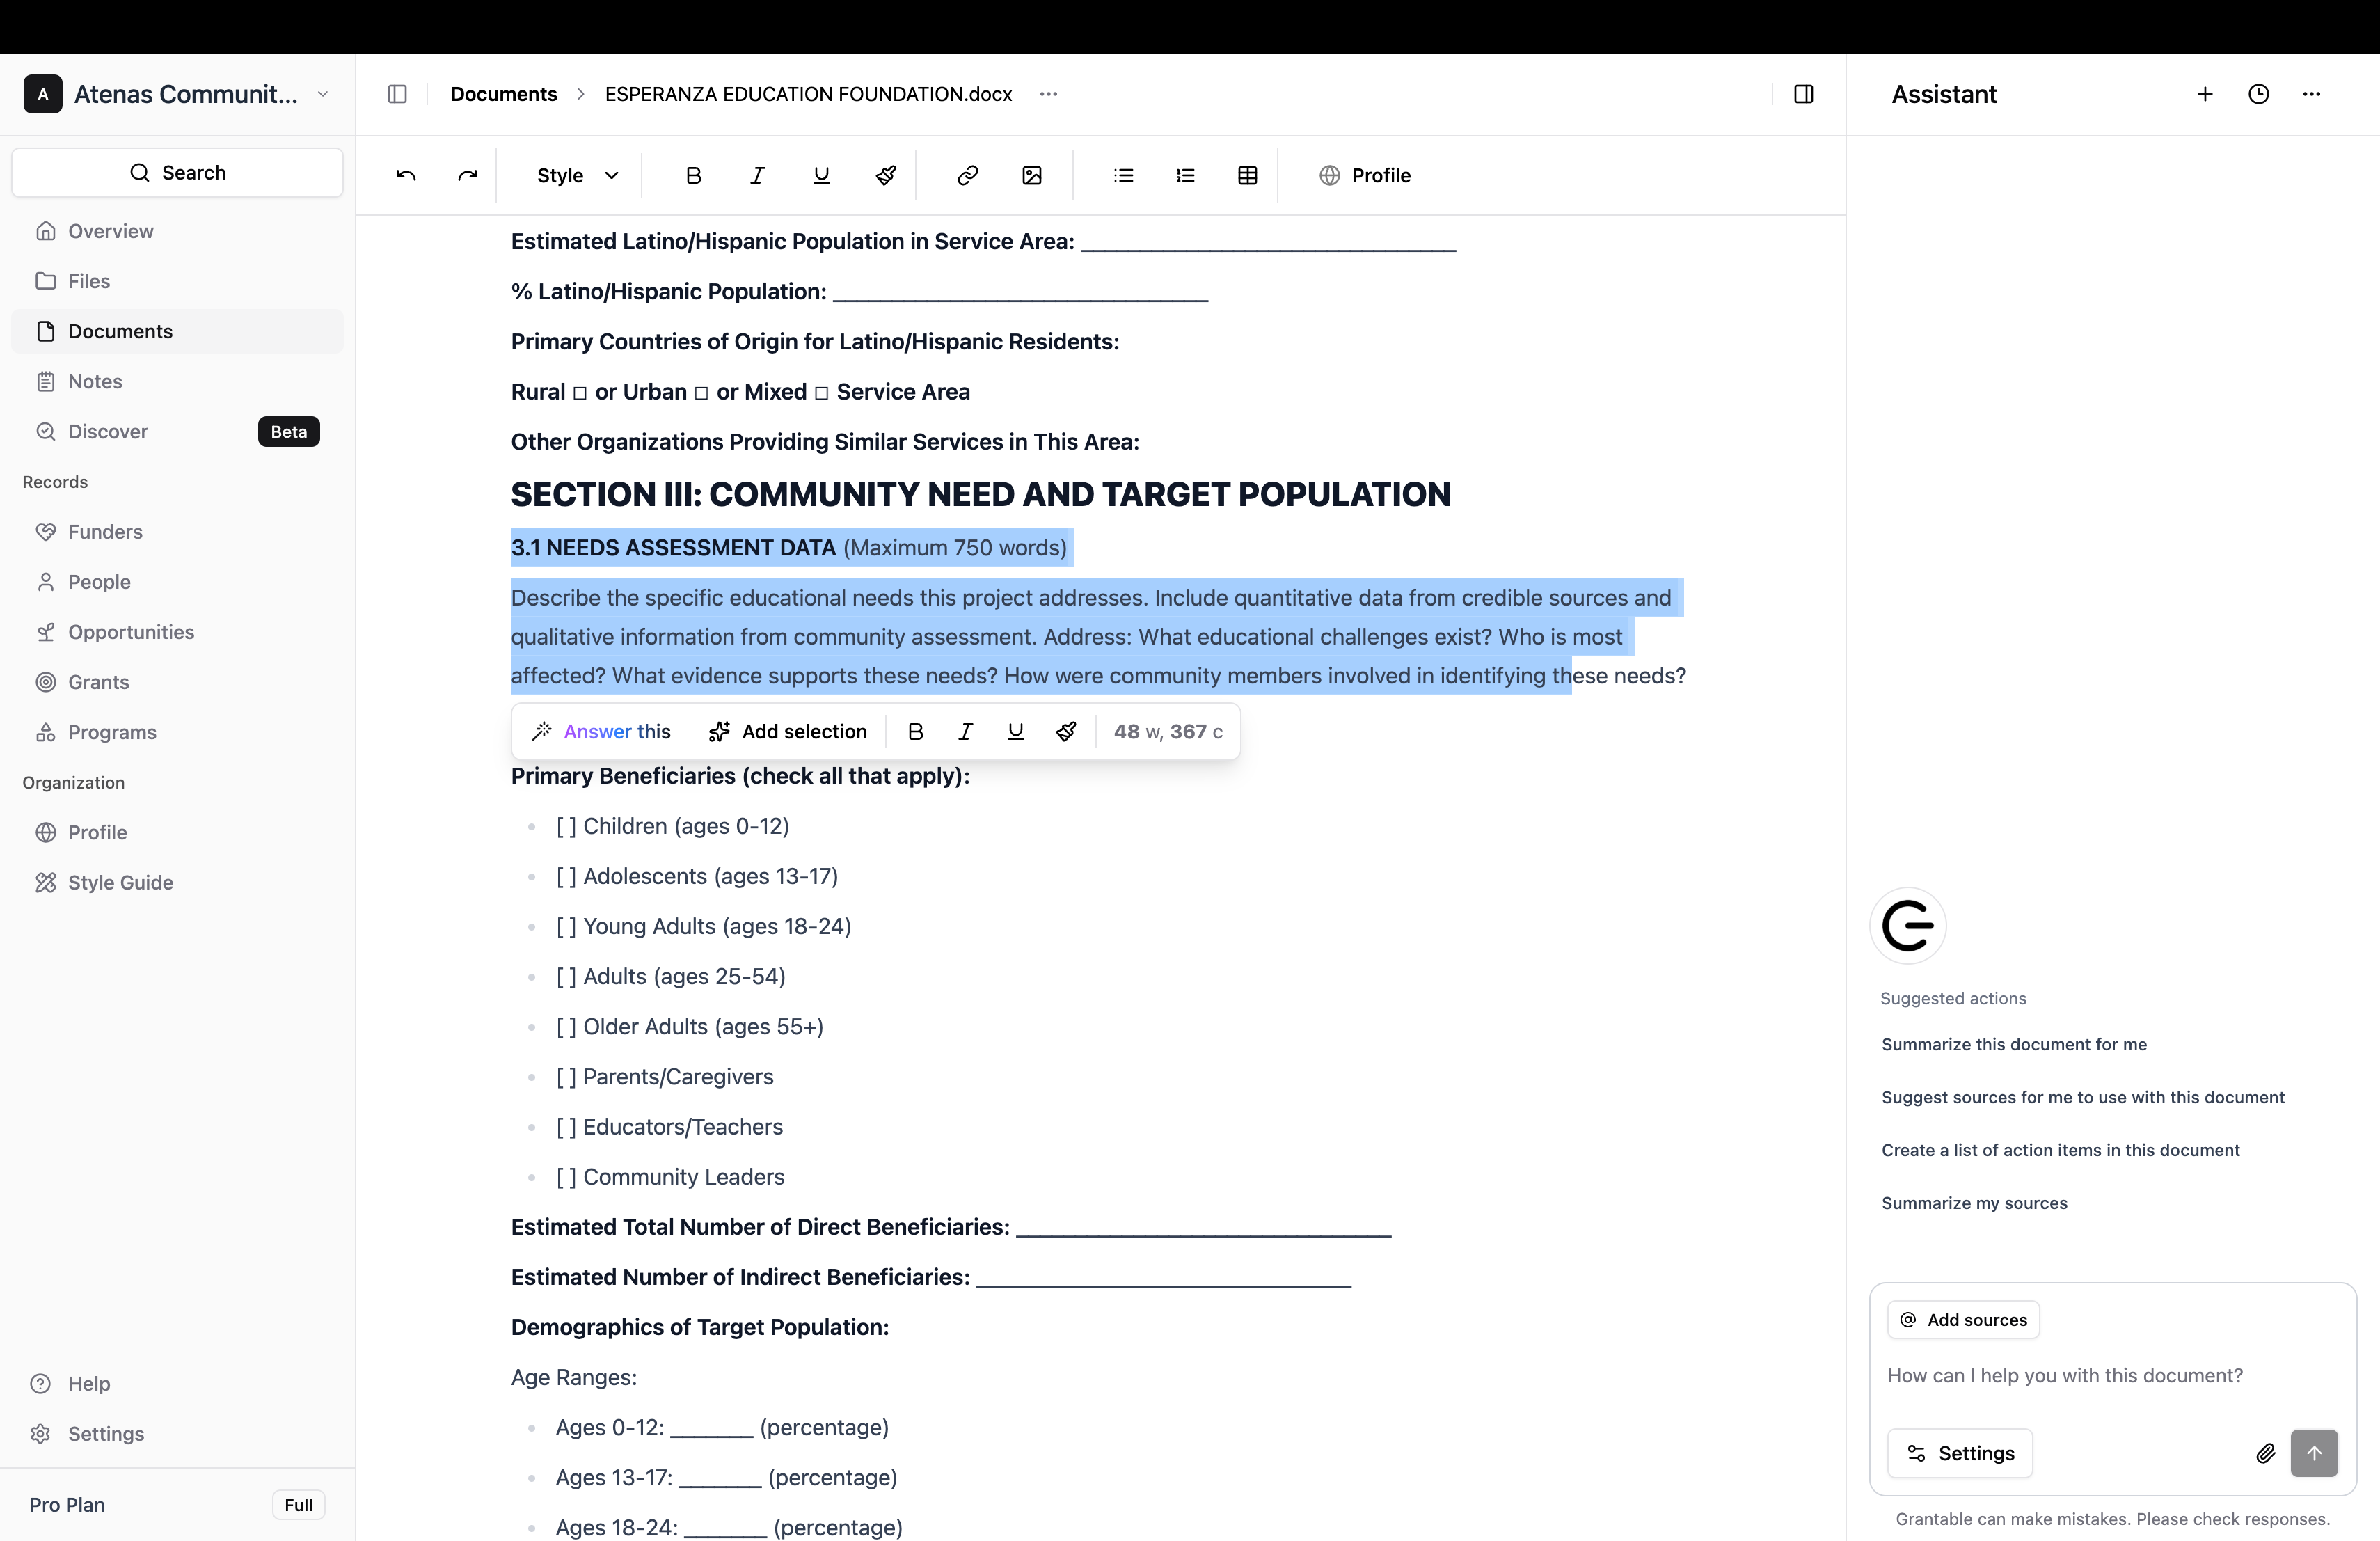2380x1541 pixels.
Task: Open Assistant chat history clock icon
Action: click(x=2258, y=94)
